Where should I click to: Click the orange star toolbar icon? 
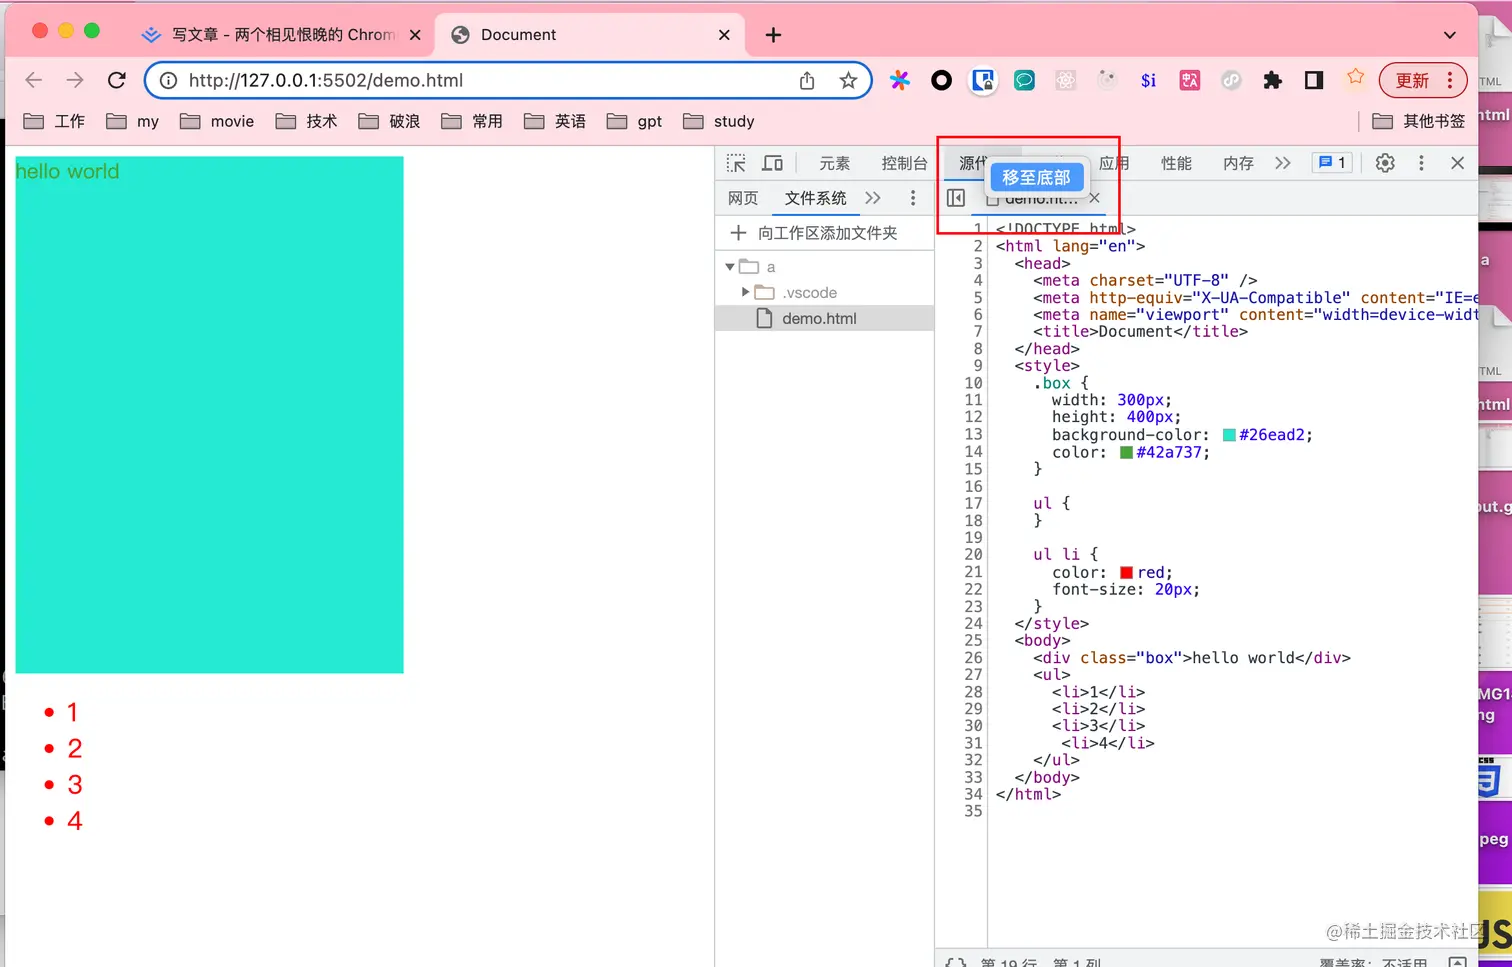click(x=1355, y=77)
